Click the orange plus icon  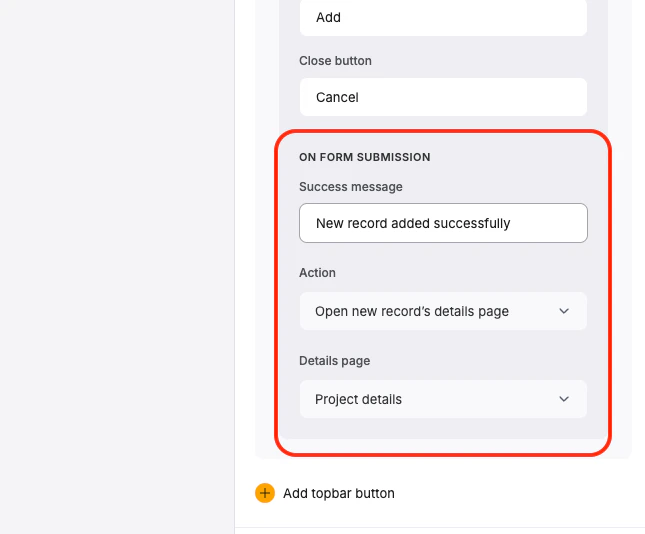pyautogui.click(x=265, y=493)
